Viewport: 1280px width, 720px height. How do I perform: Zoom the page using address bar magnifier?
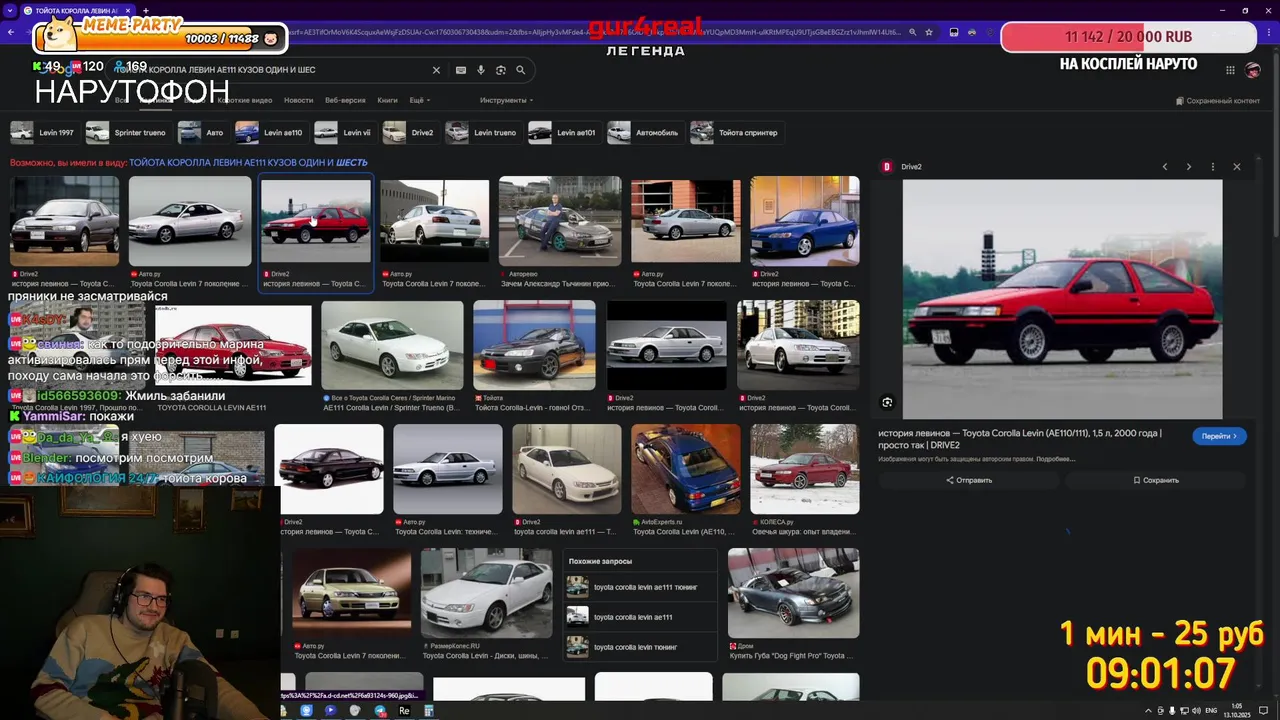pyautogui.click(x=913, y=32)
